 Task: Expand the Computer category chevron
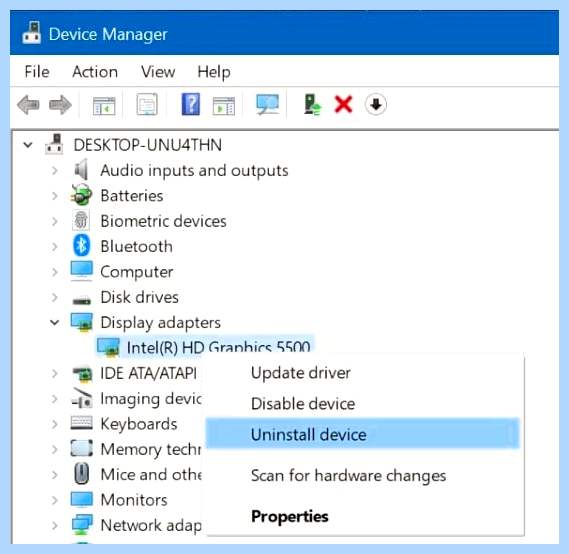(x=55, y=272)
